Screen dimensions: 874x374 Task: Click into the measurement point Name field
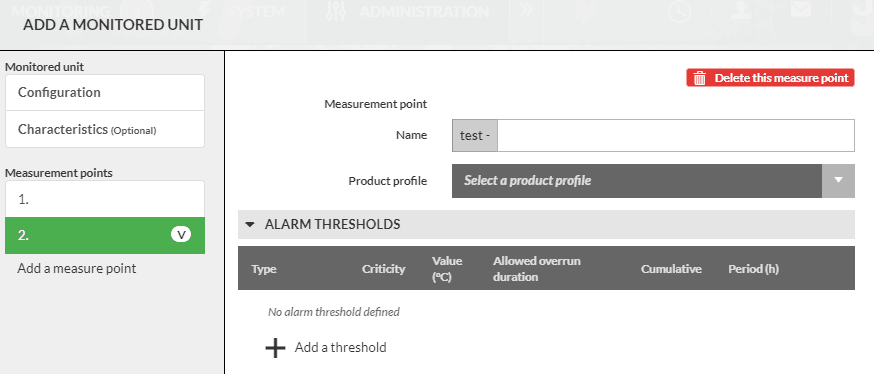676,135
